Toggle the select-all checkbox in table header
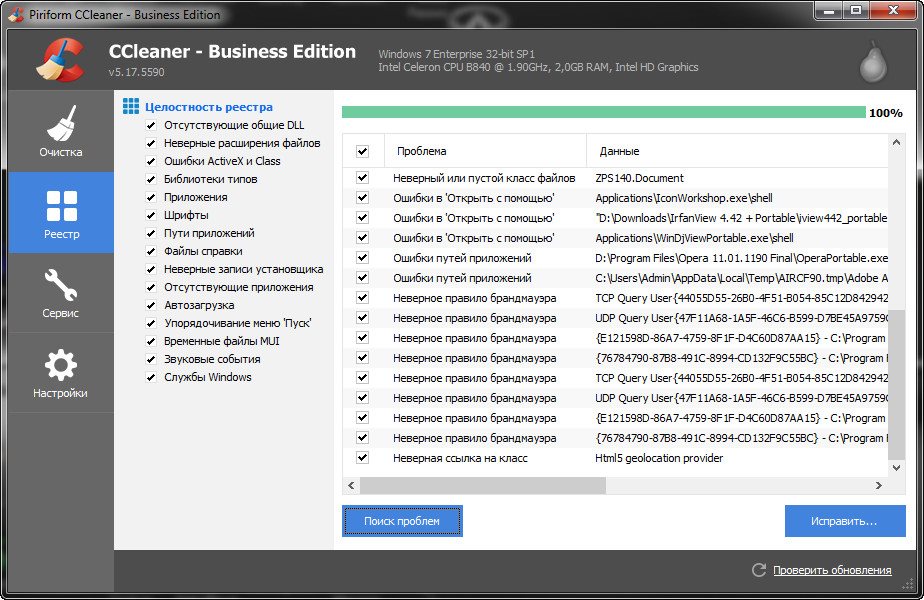The image size is (924, 600). pos(362,151)
